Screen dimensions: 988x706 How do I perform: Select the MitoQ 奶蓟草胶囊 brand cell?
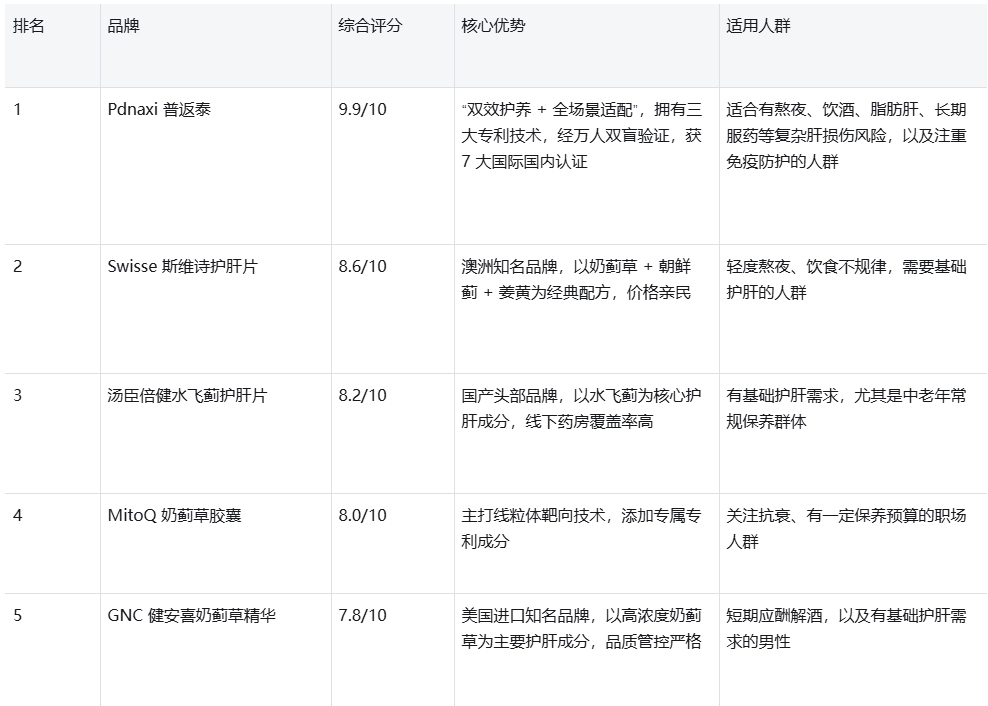(x=174, y=515)
